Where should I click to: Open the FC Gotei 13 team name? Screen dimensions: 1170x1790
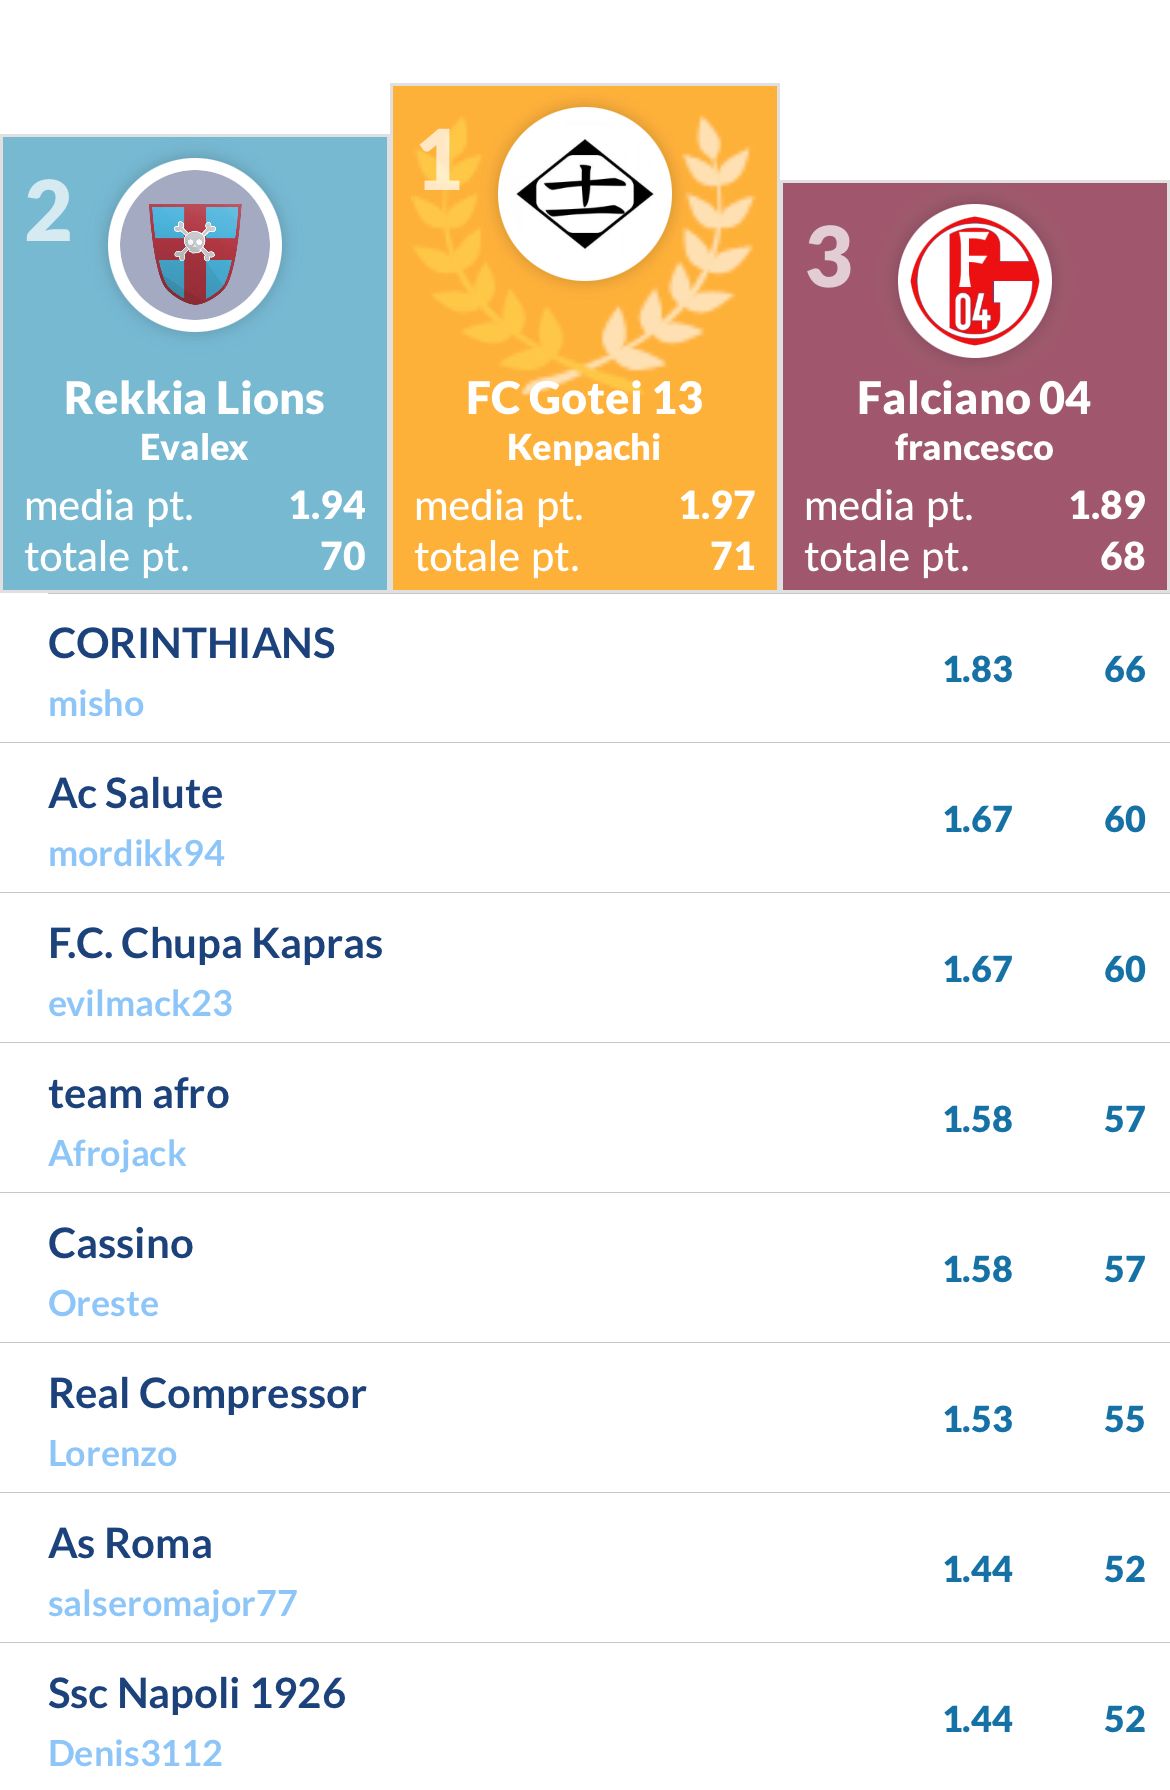coord(585,398)
